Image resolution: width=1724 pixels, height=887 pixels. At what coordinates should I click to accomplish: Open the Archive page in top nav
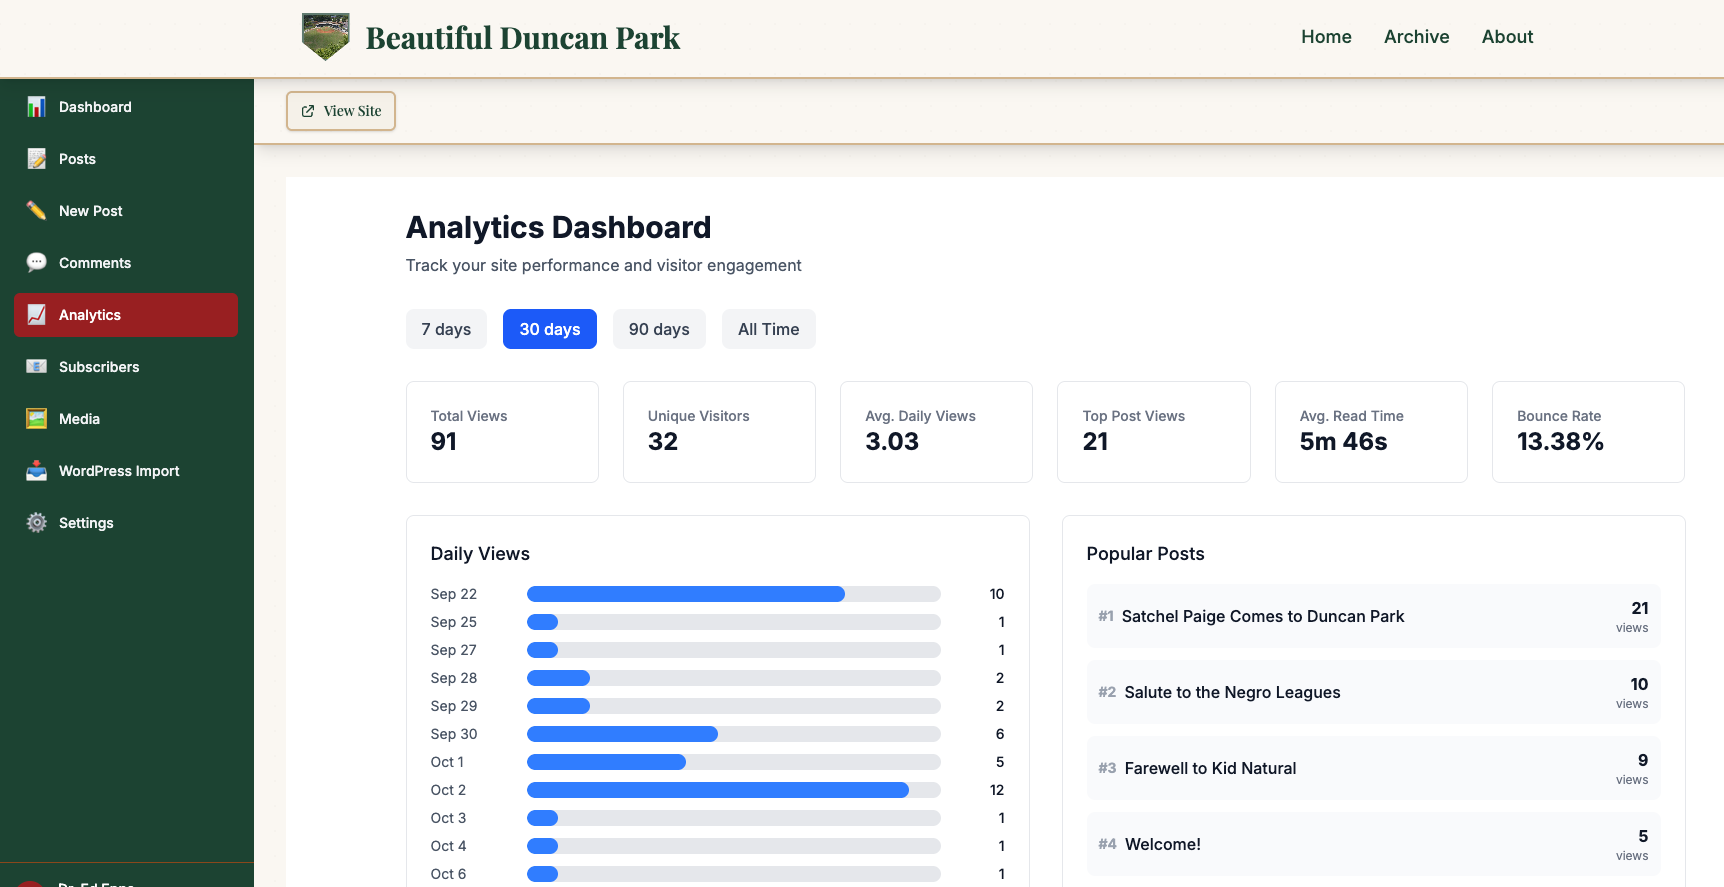(x=1416, y=37)
